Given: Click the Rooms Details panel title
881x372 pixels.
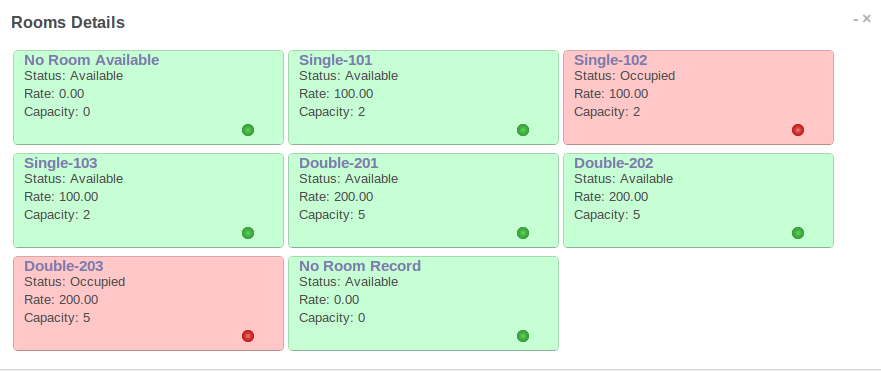Looking at the screenshot, I should pos(68,22).
